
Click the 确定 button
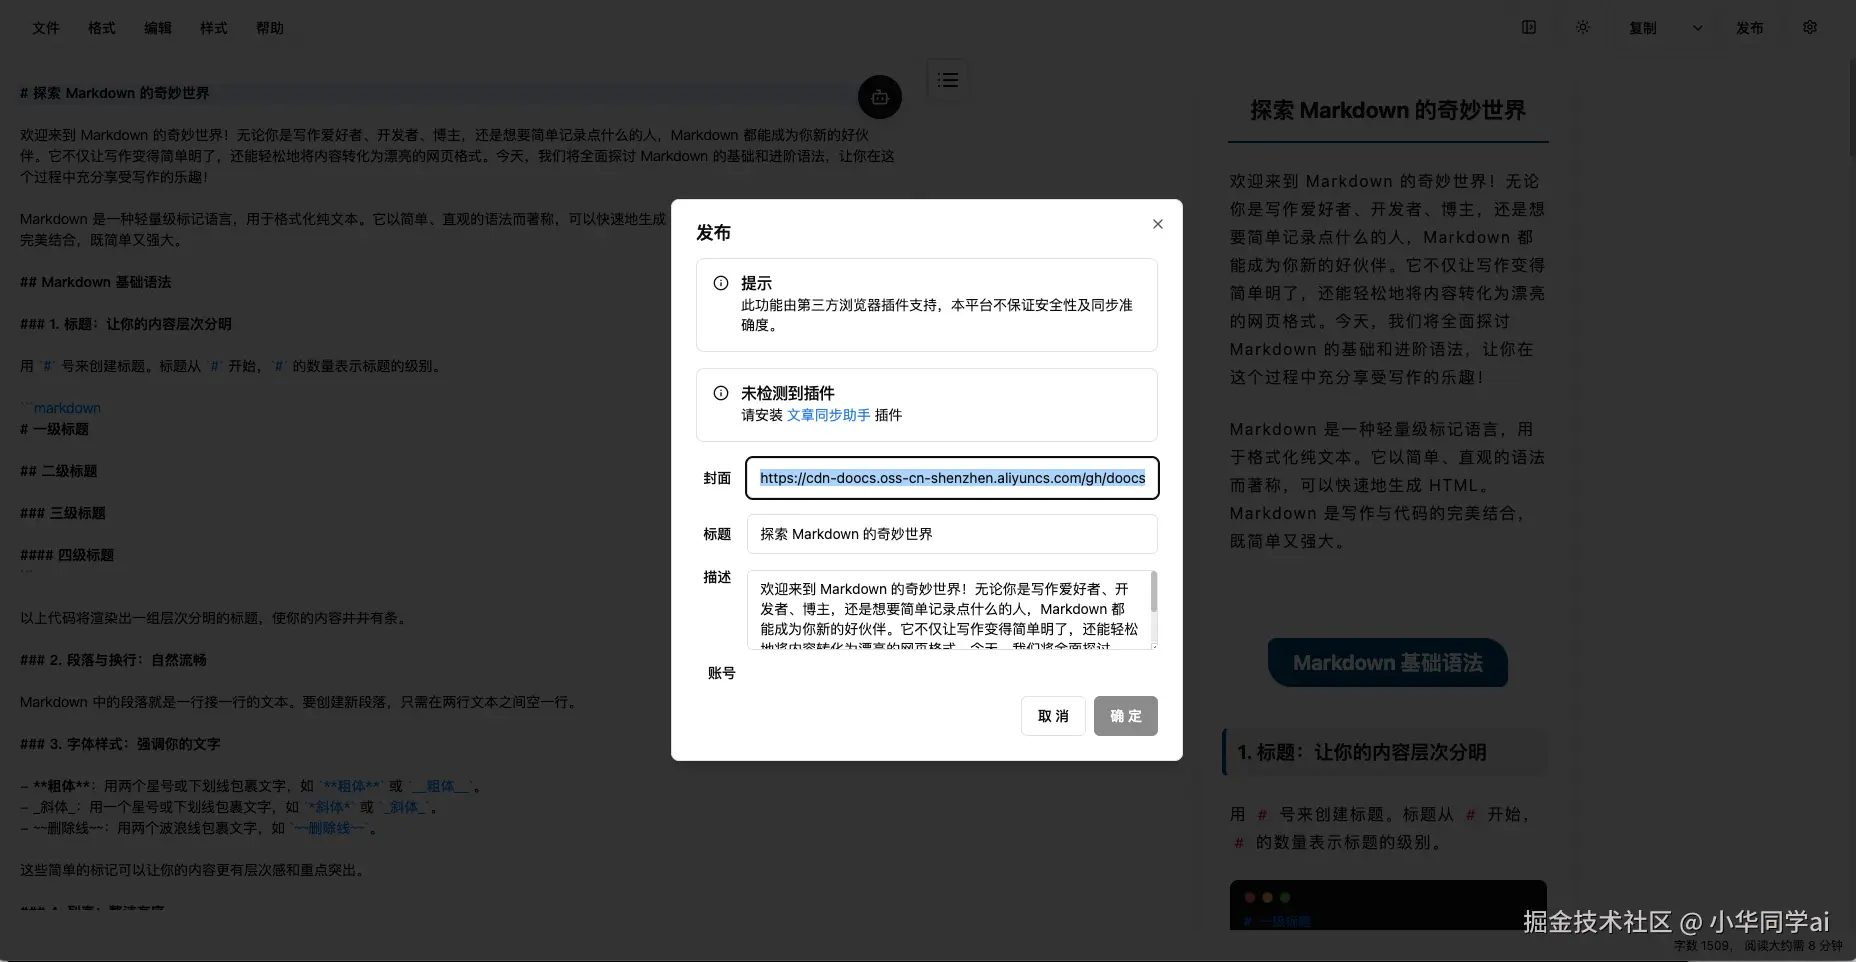point(1126,716)
